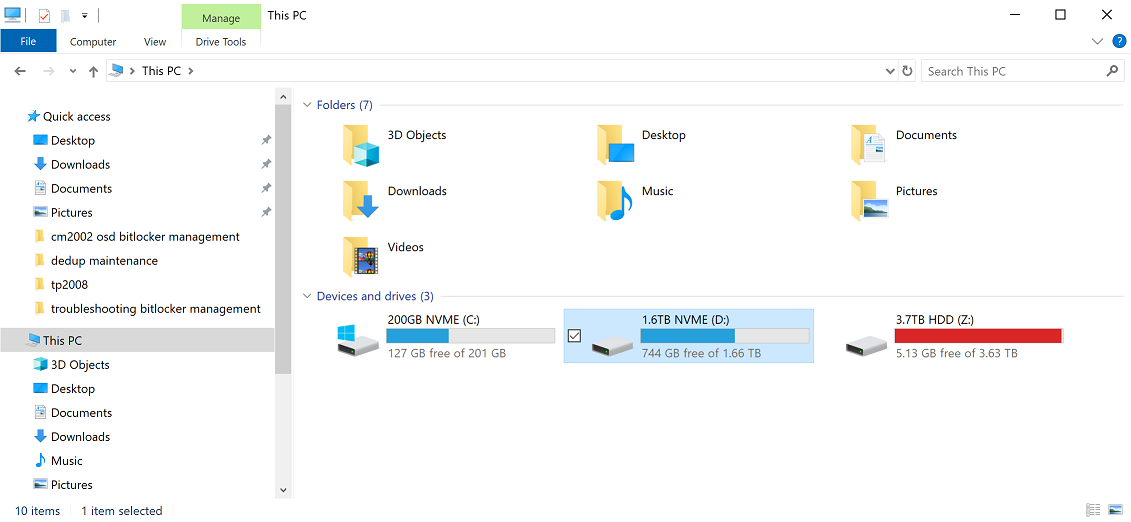Open the Videos folder icon
Image resolution: width=1131 pixels, height=522 pixels.
pyautogui.click(x=360, y=257)
